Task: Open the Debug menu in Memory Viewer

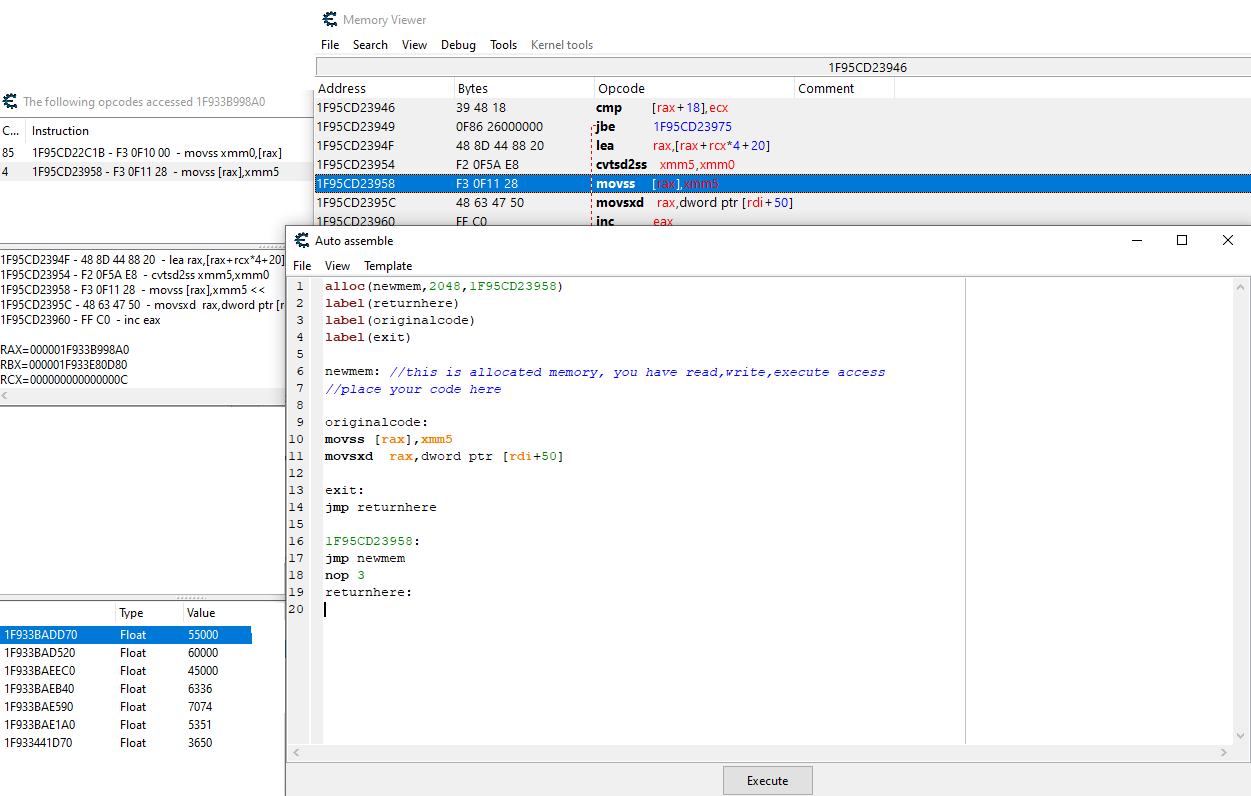Action: 458,45
